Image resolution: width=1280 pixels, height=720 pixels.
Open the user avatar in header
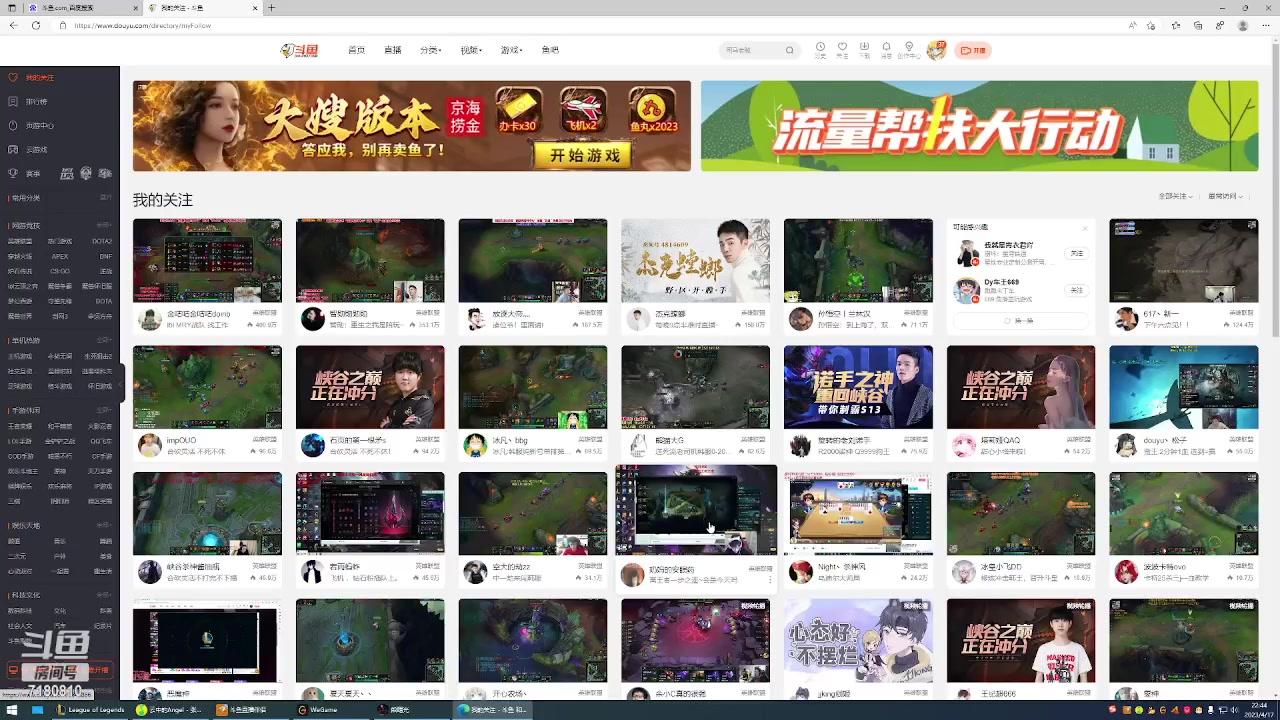pos(936,50)
